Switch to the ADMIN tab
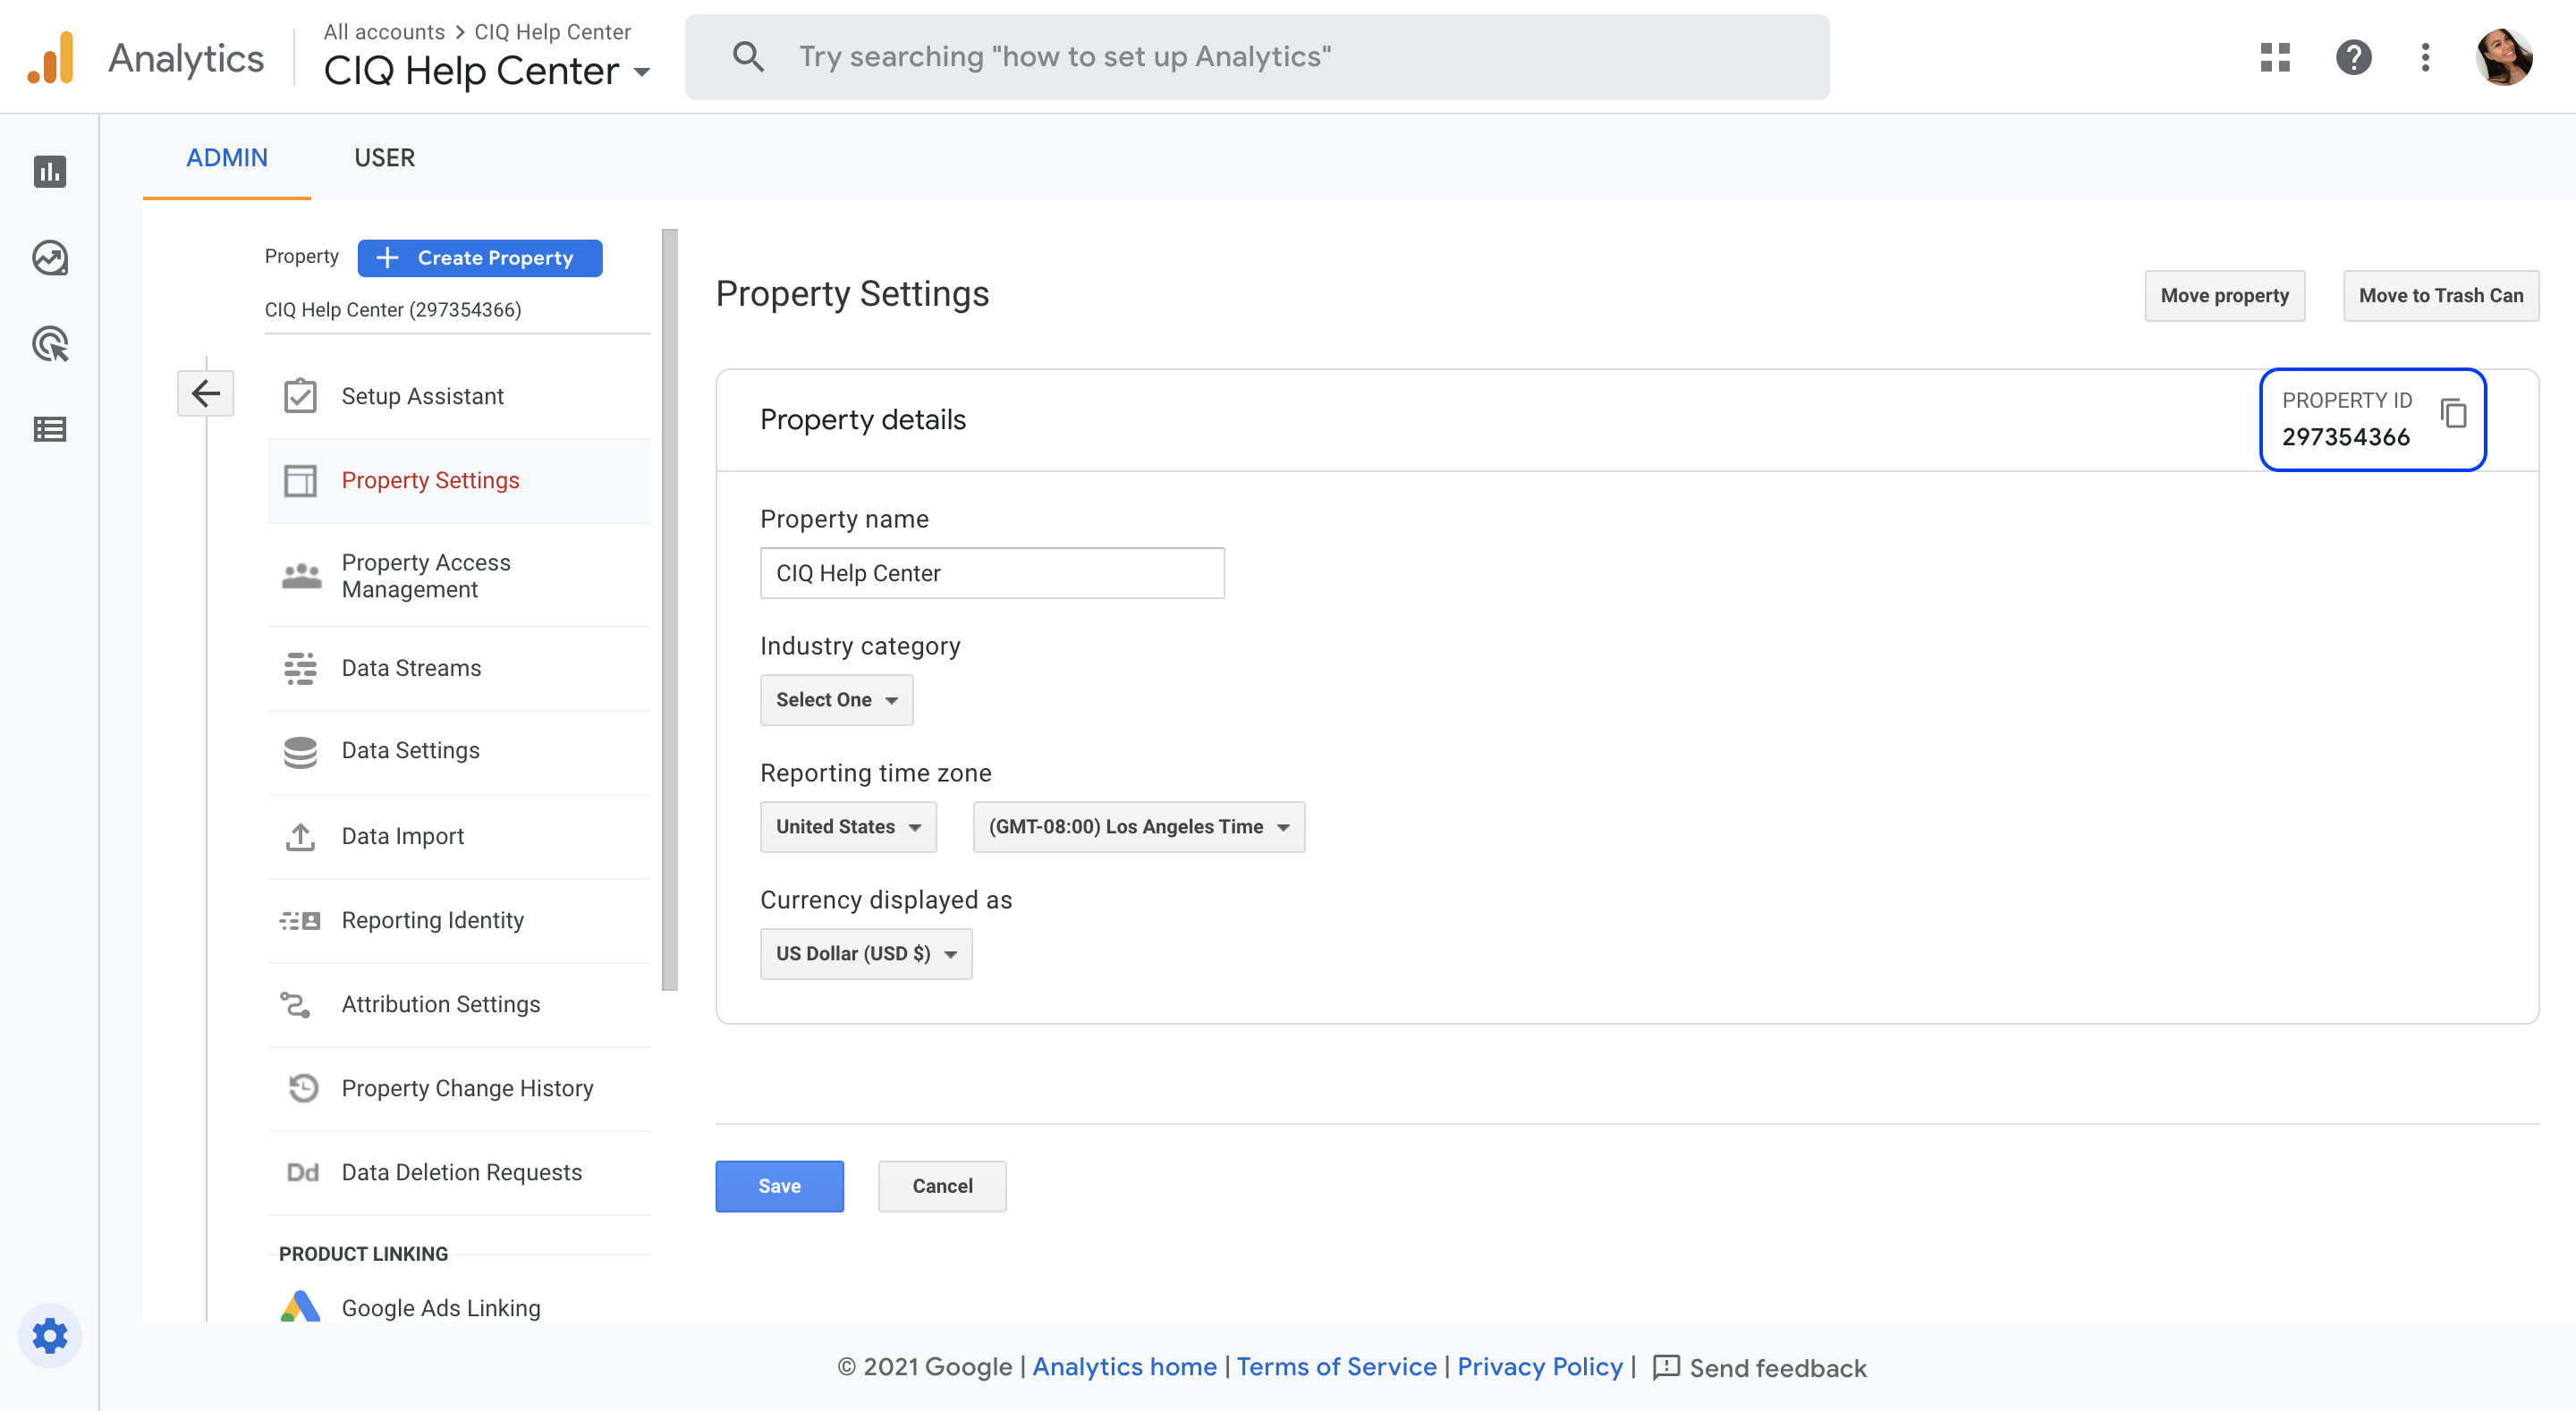The width and height of the screenshot is (2576, 1411). click(x=227, y=158)
